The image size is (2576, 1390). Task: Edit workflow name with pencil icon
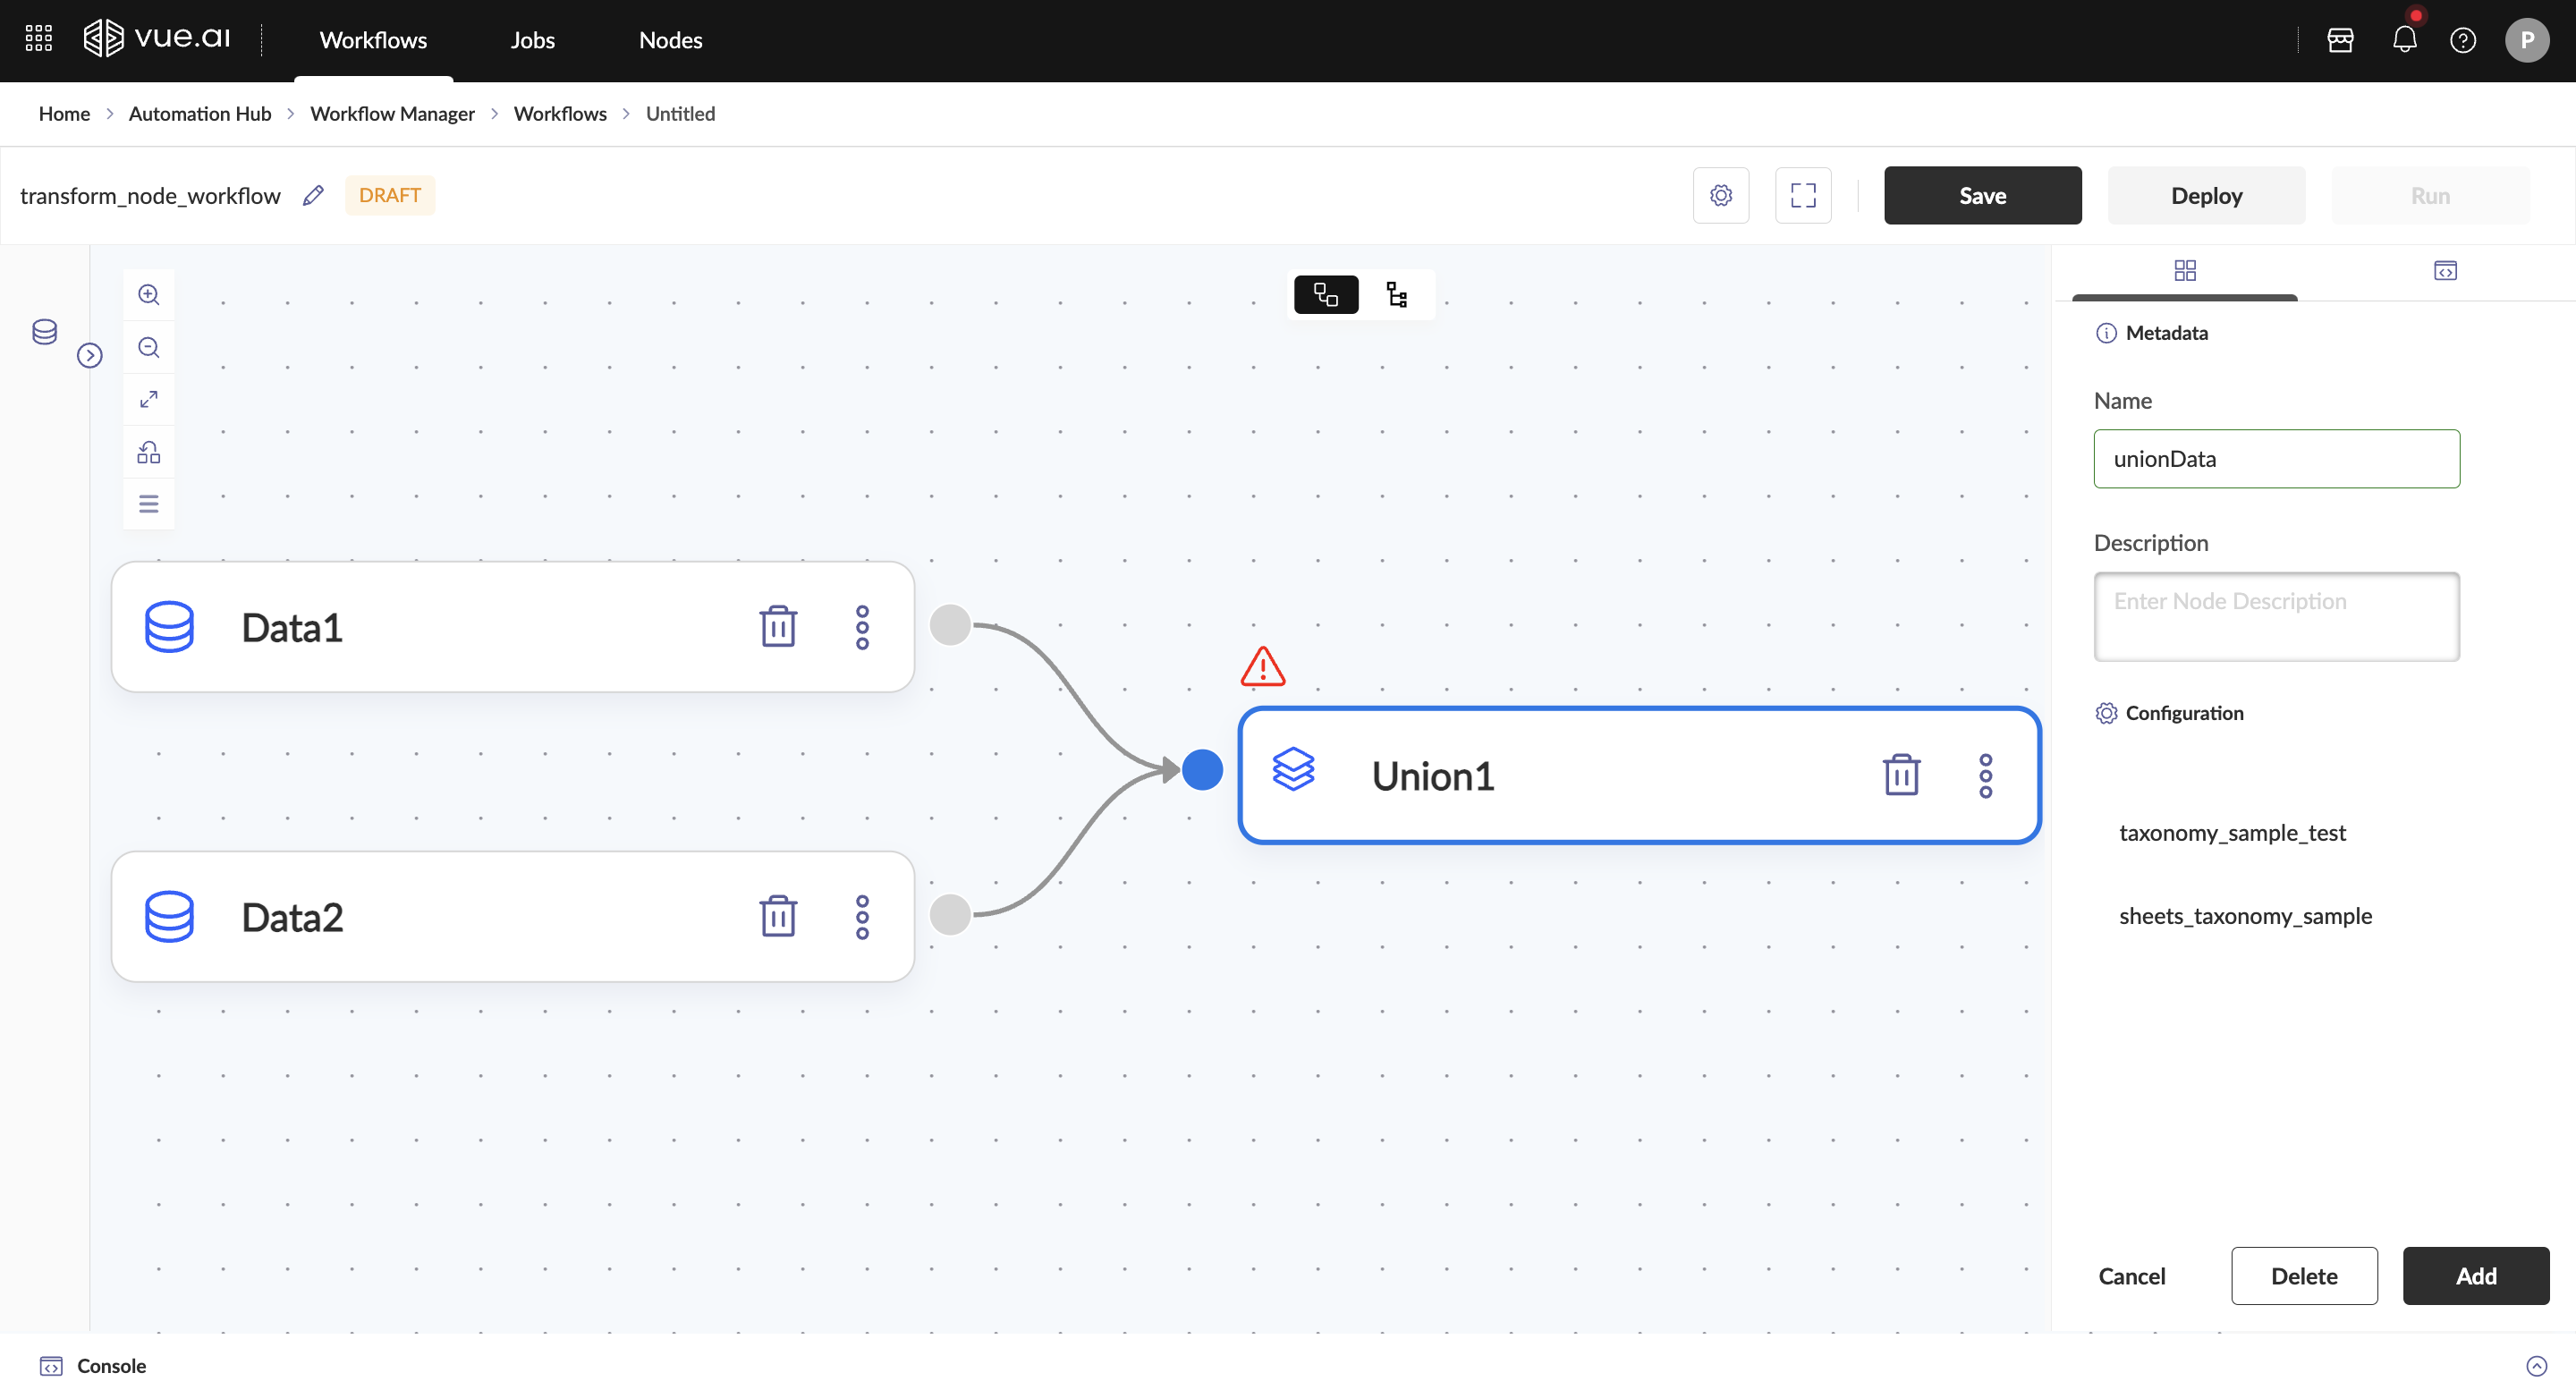(x=313, y=195)
